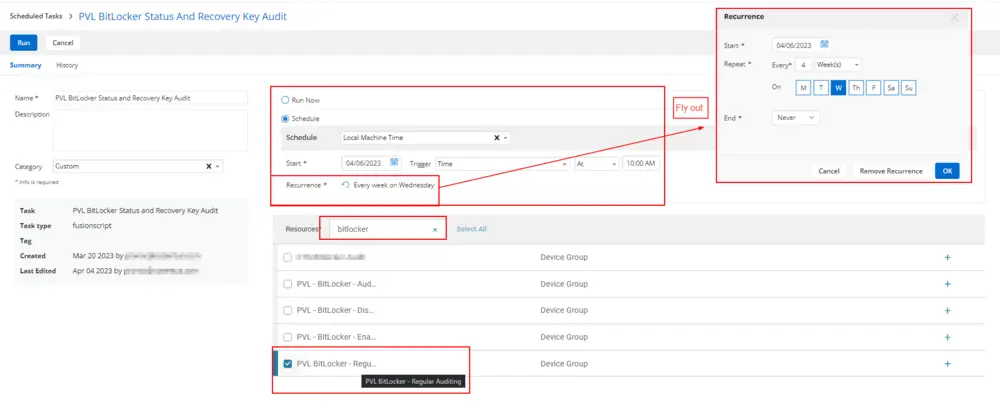Screen dimensions: 1000x401
Task: Open the End Never dropdown
Action: pyautogui.click(x=795, y=117)
